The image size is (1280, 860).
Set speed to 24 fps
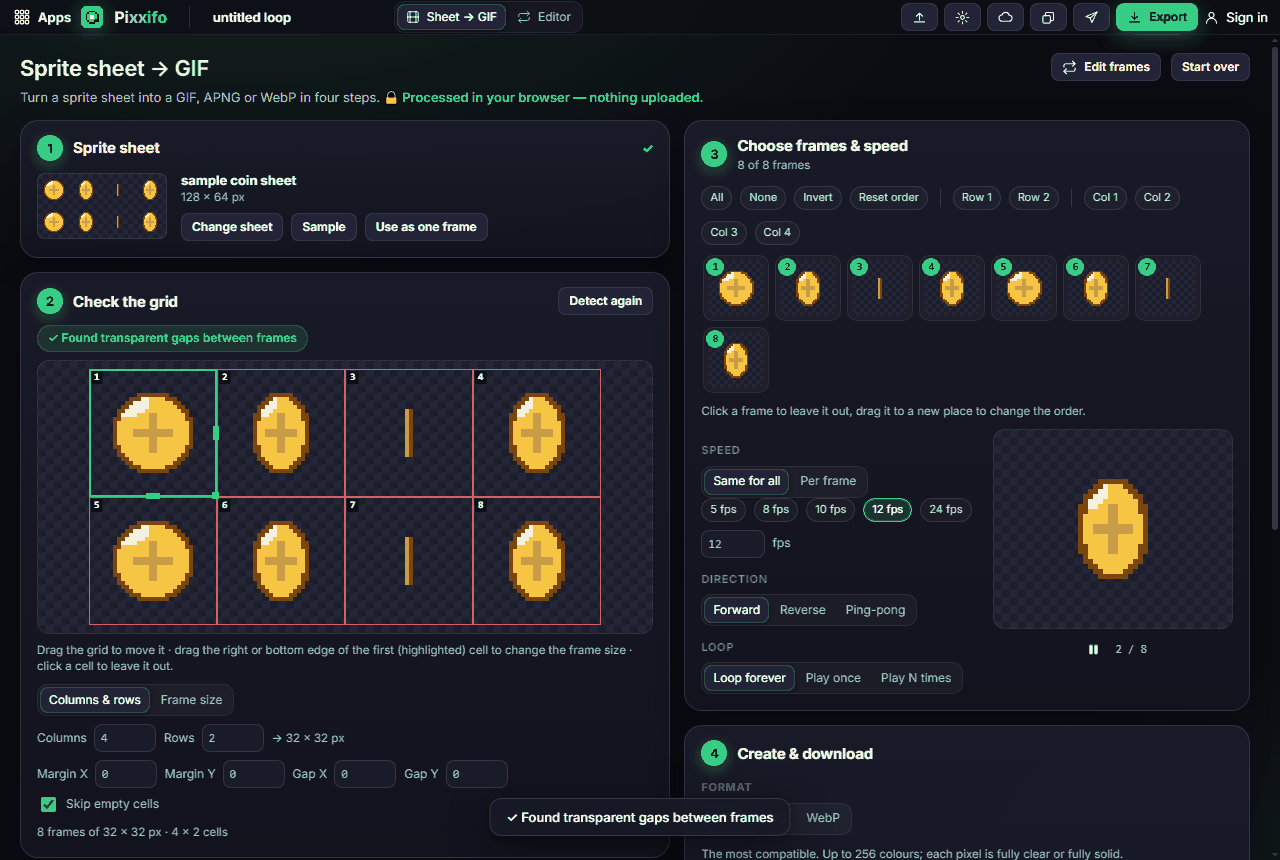[946, 510]
